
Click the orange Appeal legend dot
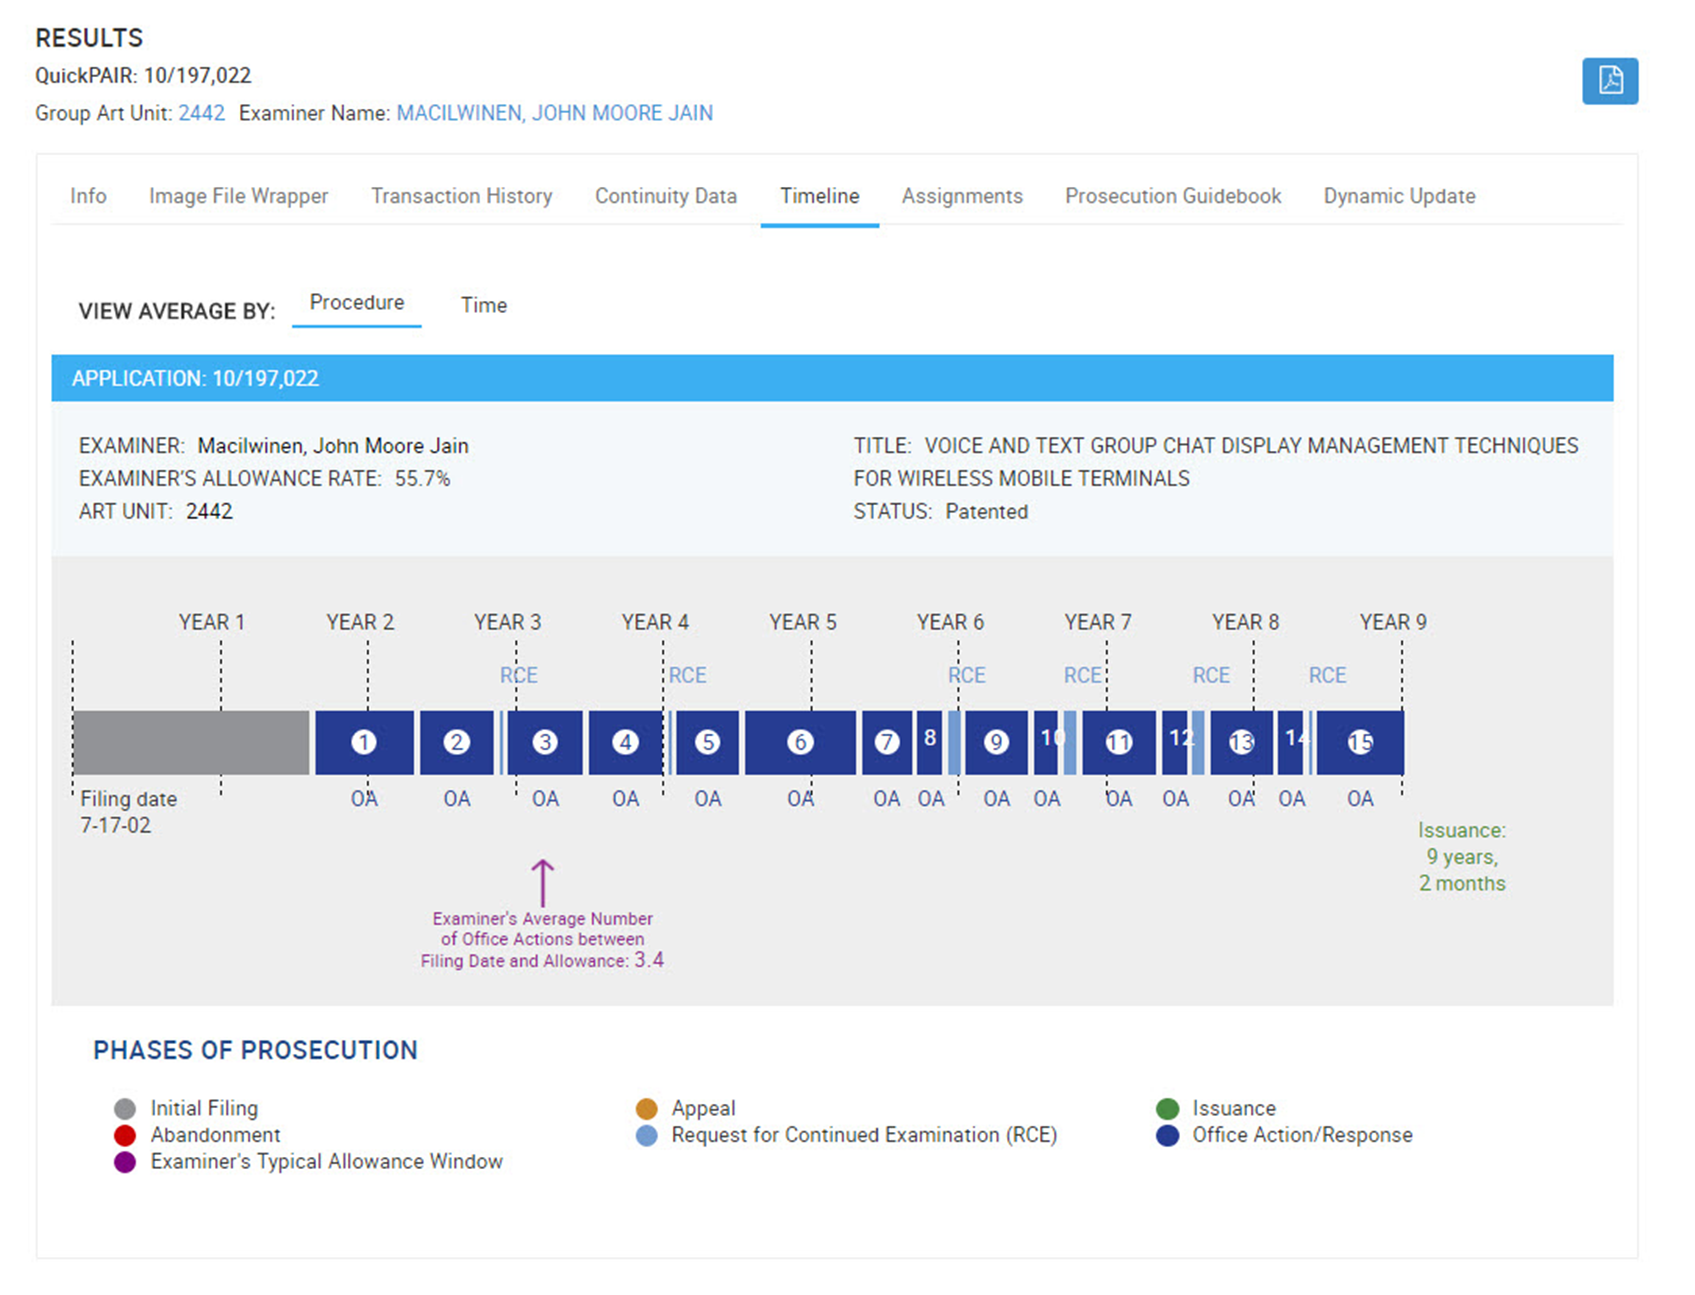point(647,1108)
